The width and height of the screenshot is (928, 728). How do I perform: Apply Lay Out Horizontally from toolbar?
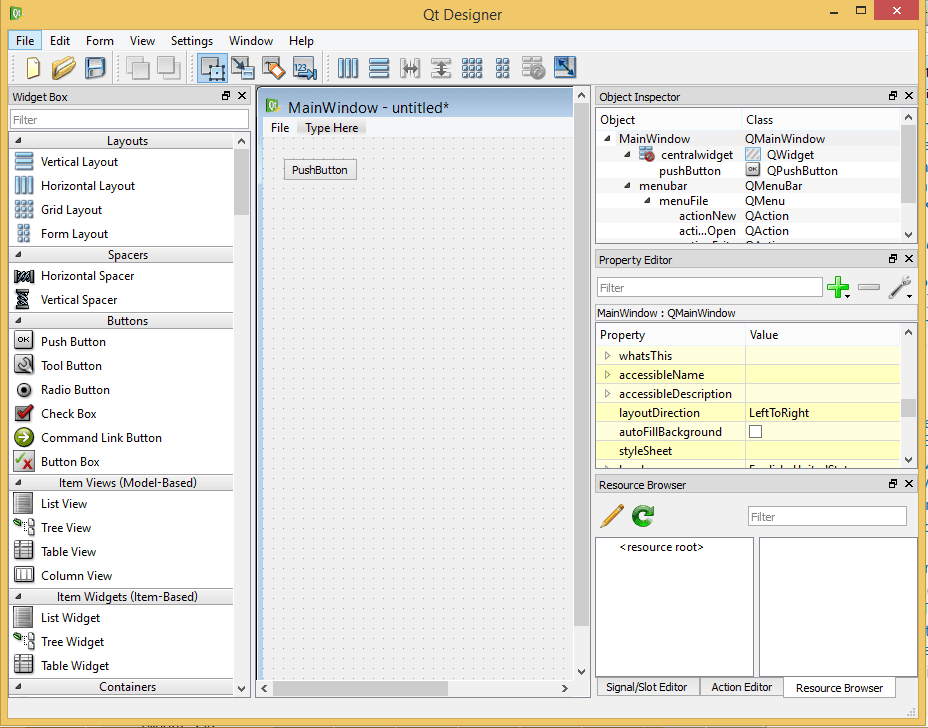348,68
